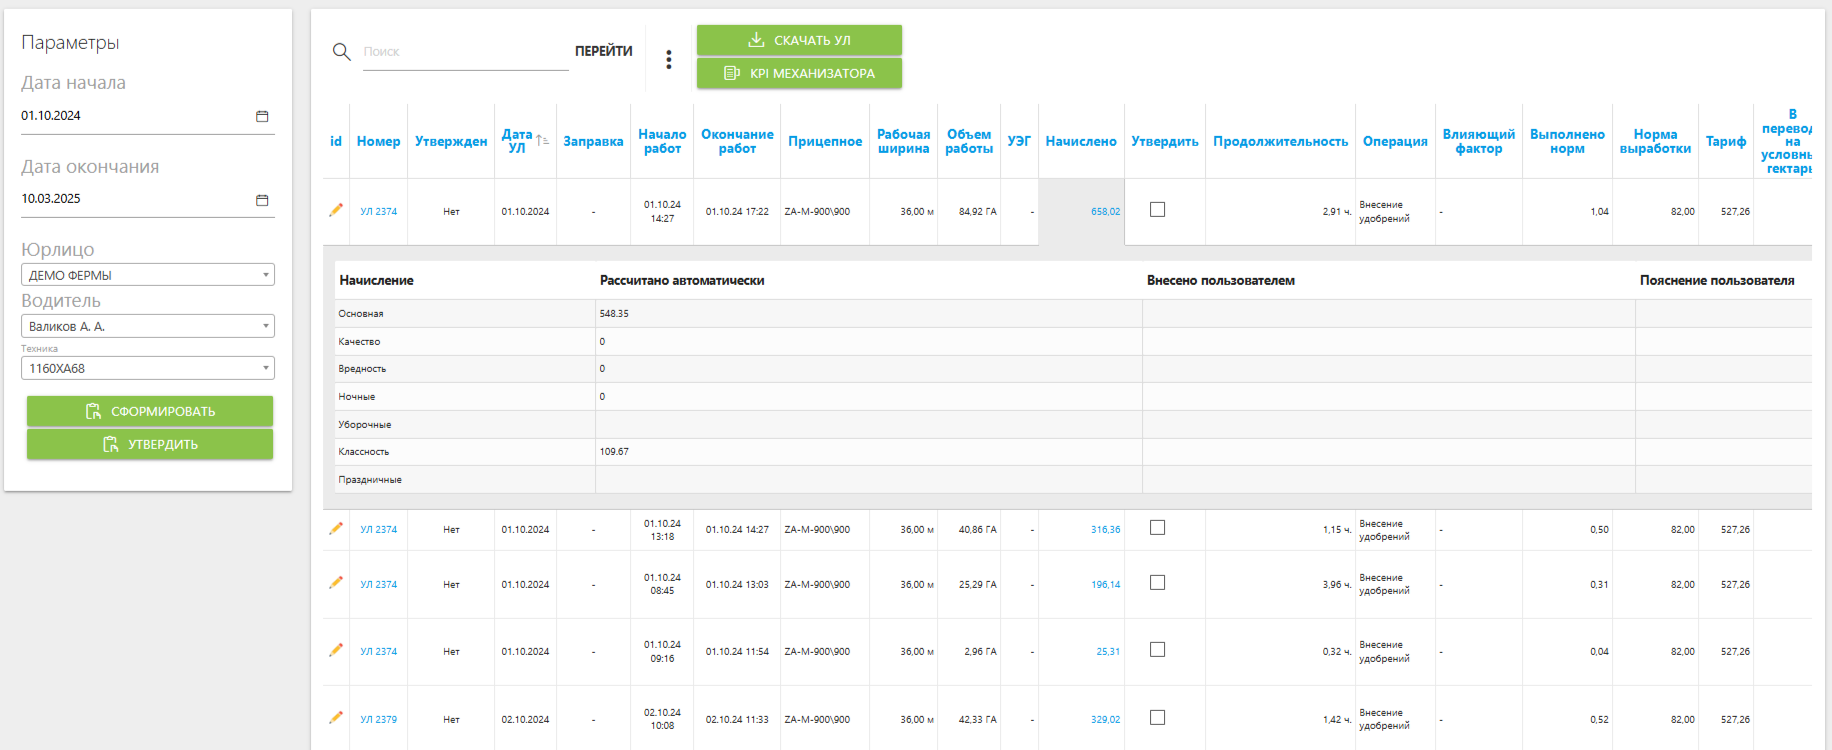This screenshot has width=1832, height=750.
Task: Open the three-dot options menu
Action: 669,60
